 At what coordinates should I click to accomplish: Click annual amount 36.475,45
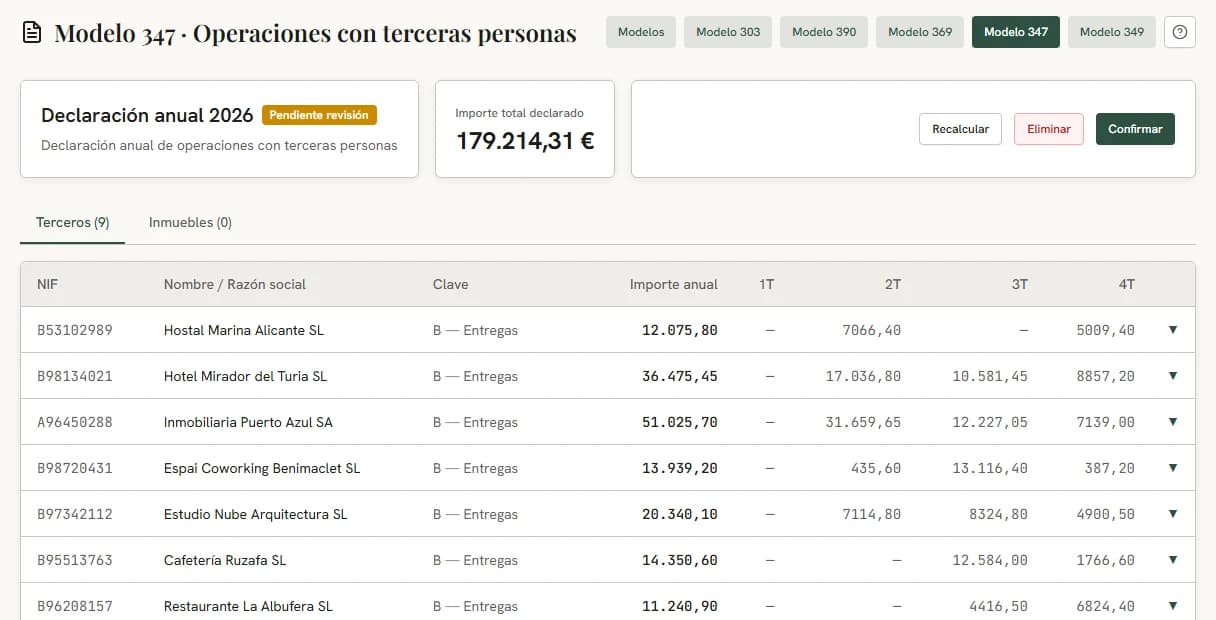tap(680, 376)
